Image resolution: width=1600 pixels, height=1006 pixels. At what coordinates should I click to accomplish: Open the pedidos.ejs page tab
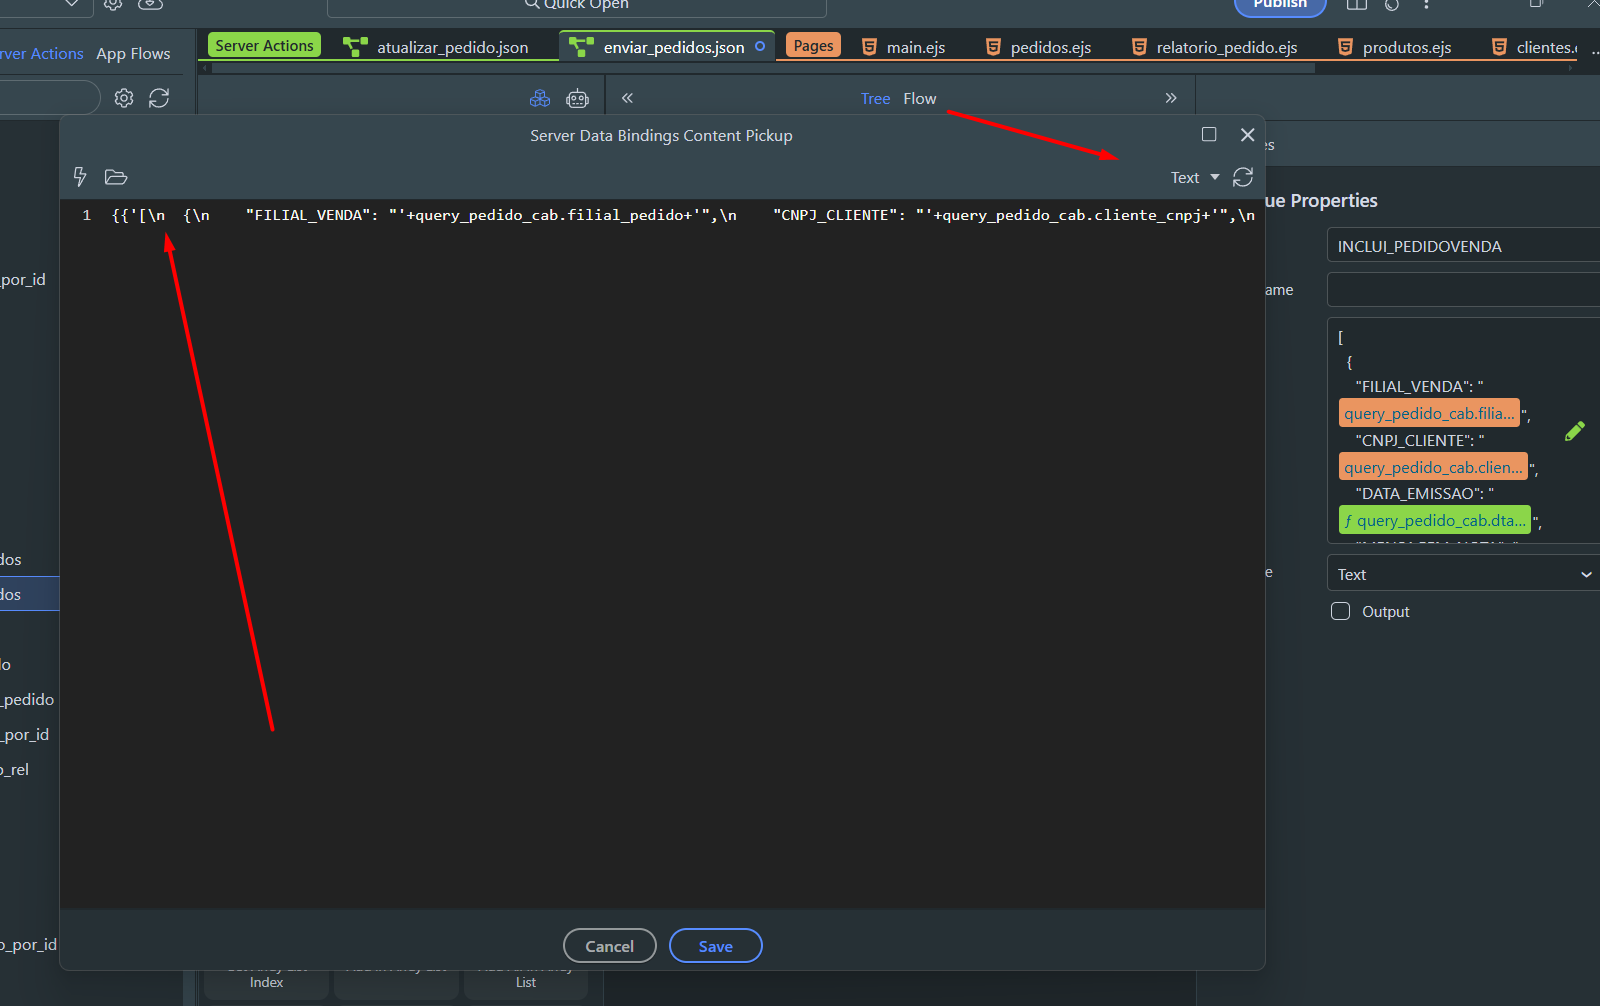(x=1049, y=47)
